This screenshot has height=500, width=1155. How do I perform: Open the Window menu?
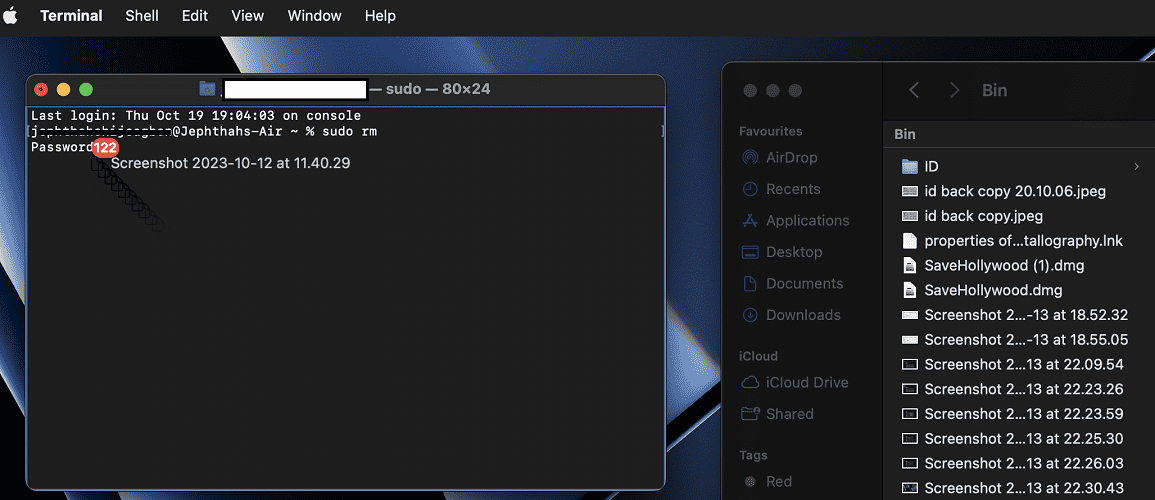pyautogui.click(x=314, y=16)
